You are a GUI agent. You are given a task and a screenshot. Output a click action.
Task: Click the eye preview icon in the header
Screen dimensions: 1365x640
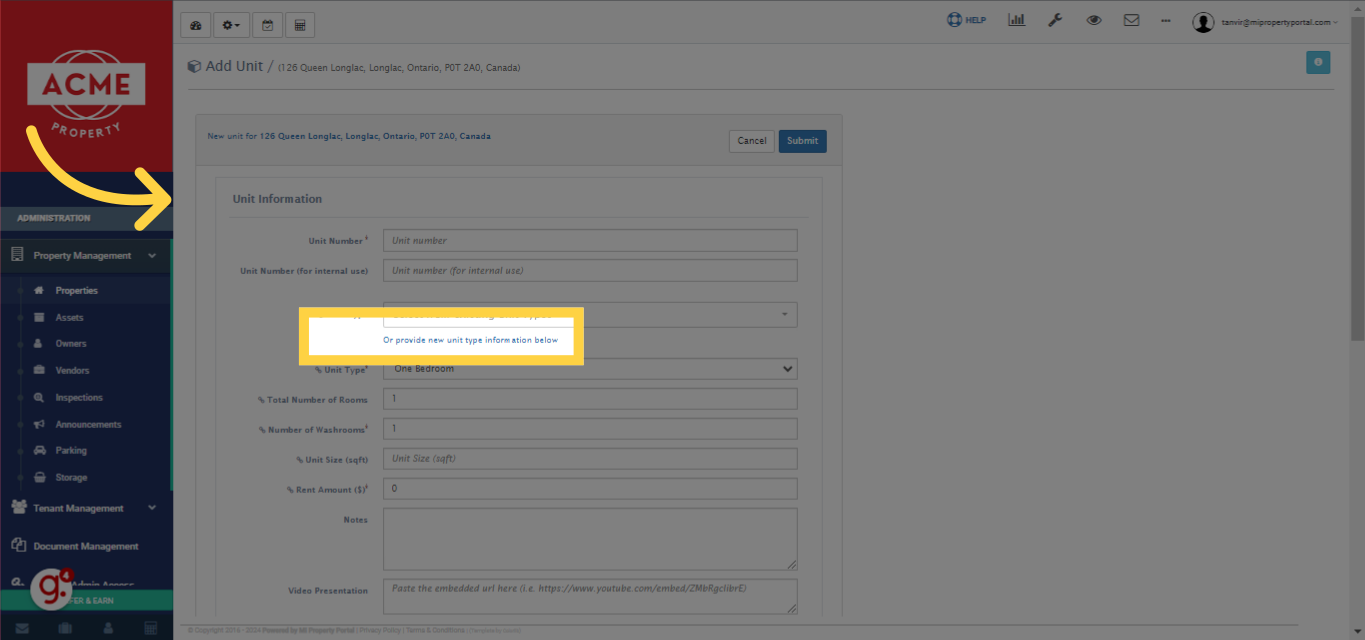click(1093, 19)
